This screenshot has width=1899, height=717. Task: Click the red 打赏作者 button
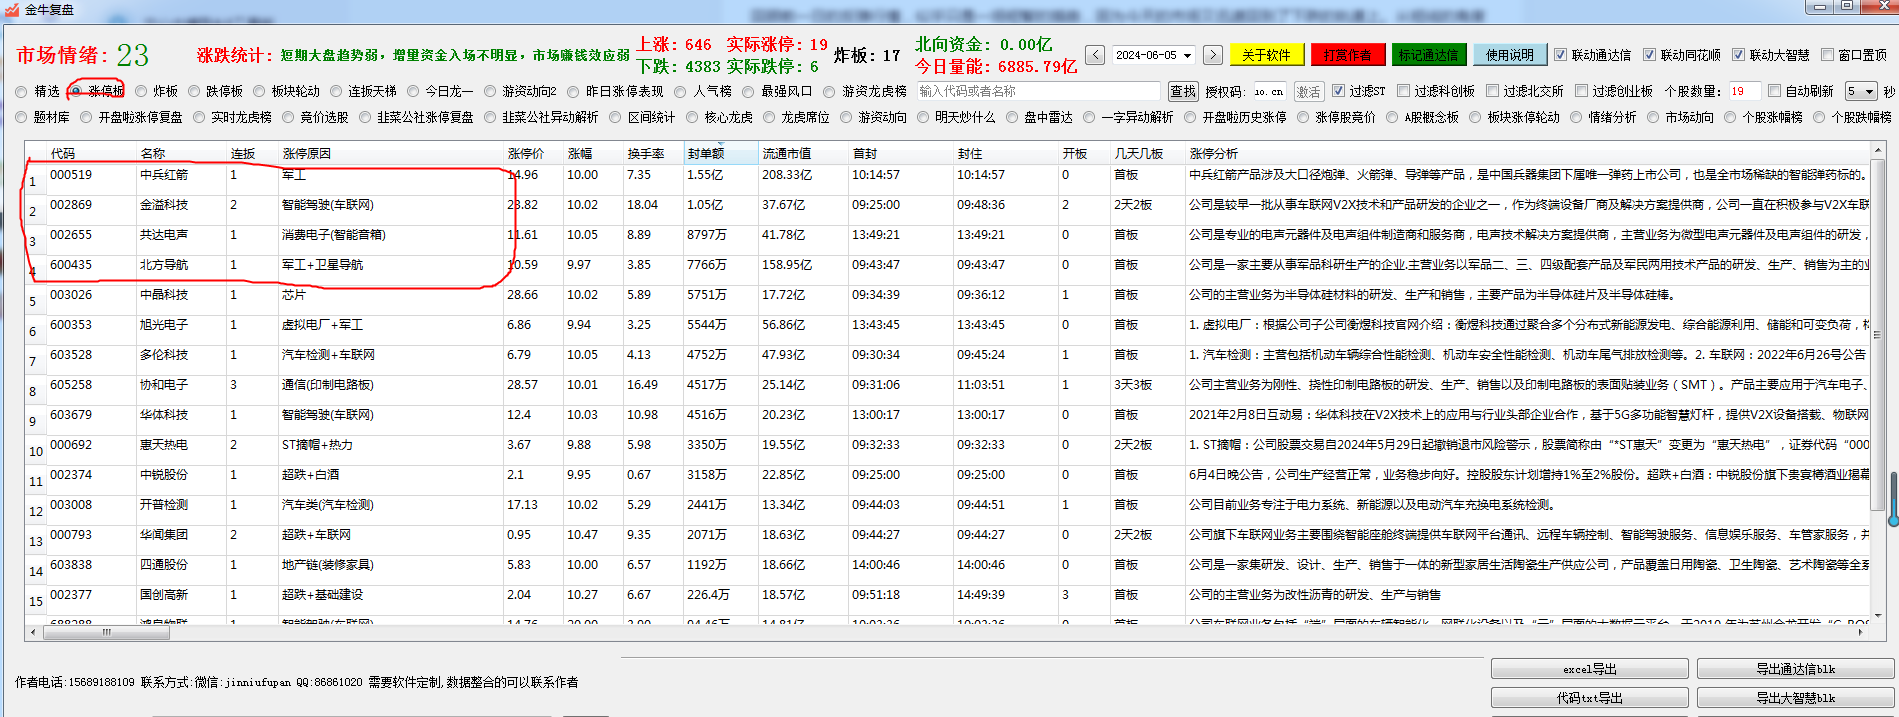pos(1347,55)
